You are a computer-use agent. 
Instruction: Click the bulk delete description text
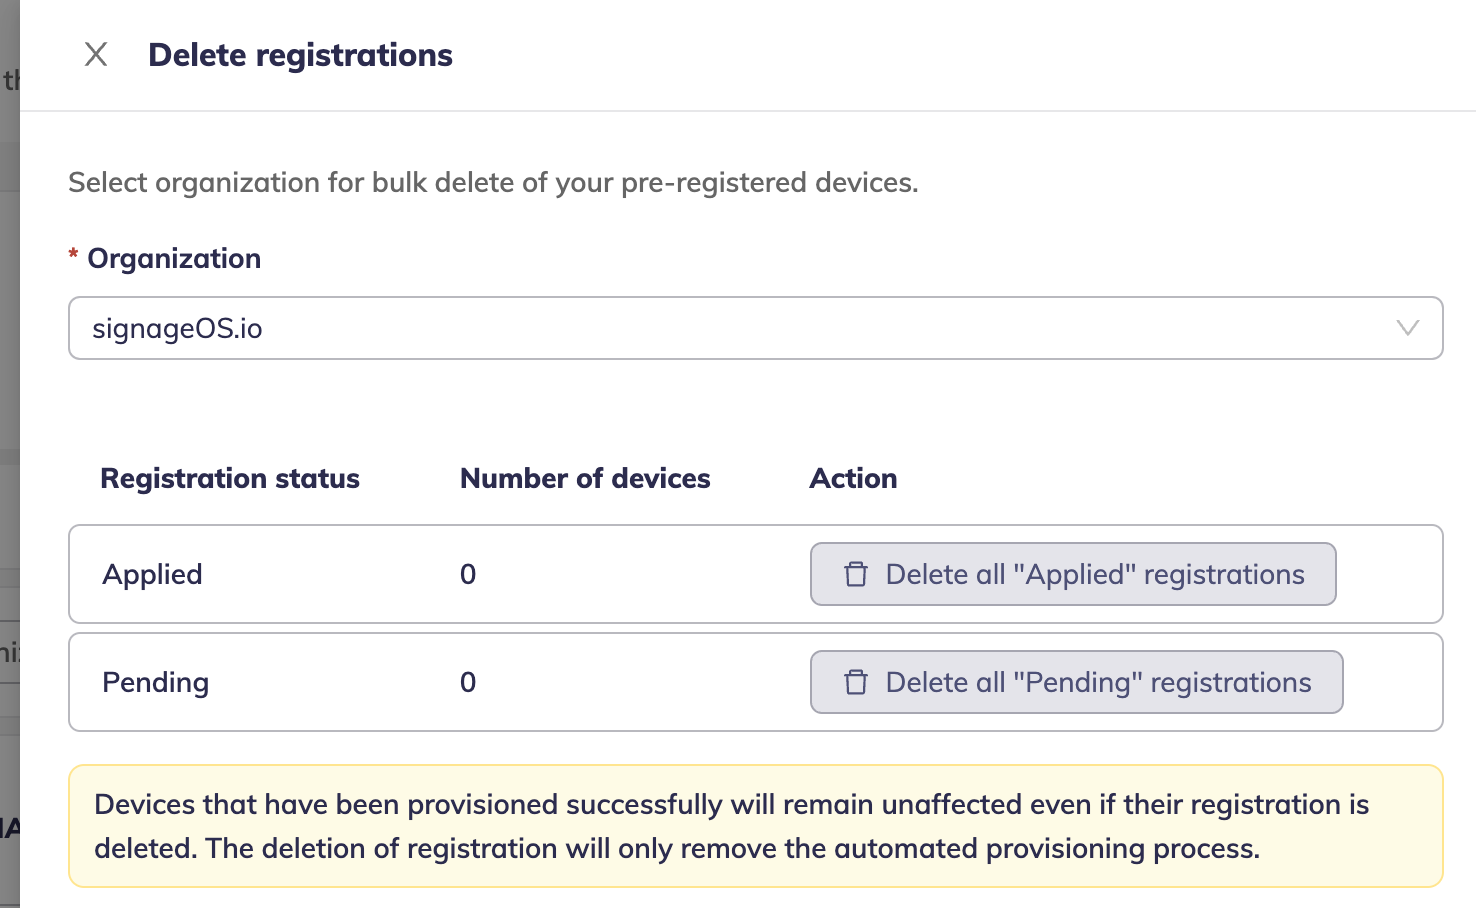493,182
